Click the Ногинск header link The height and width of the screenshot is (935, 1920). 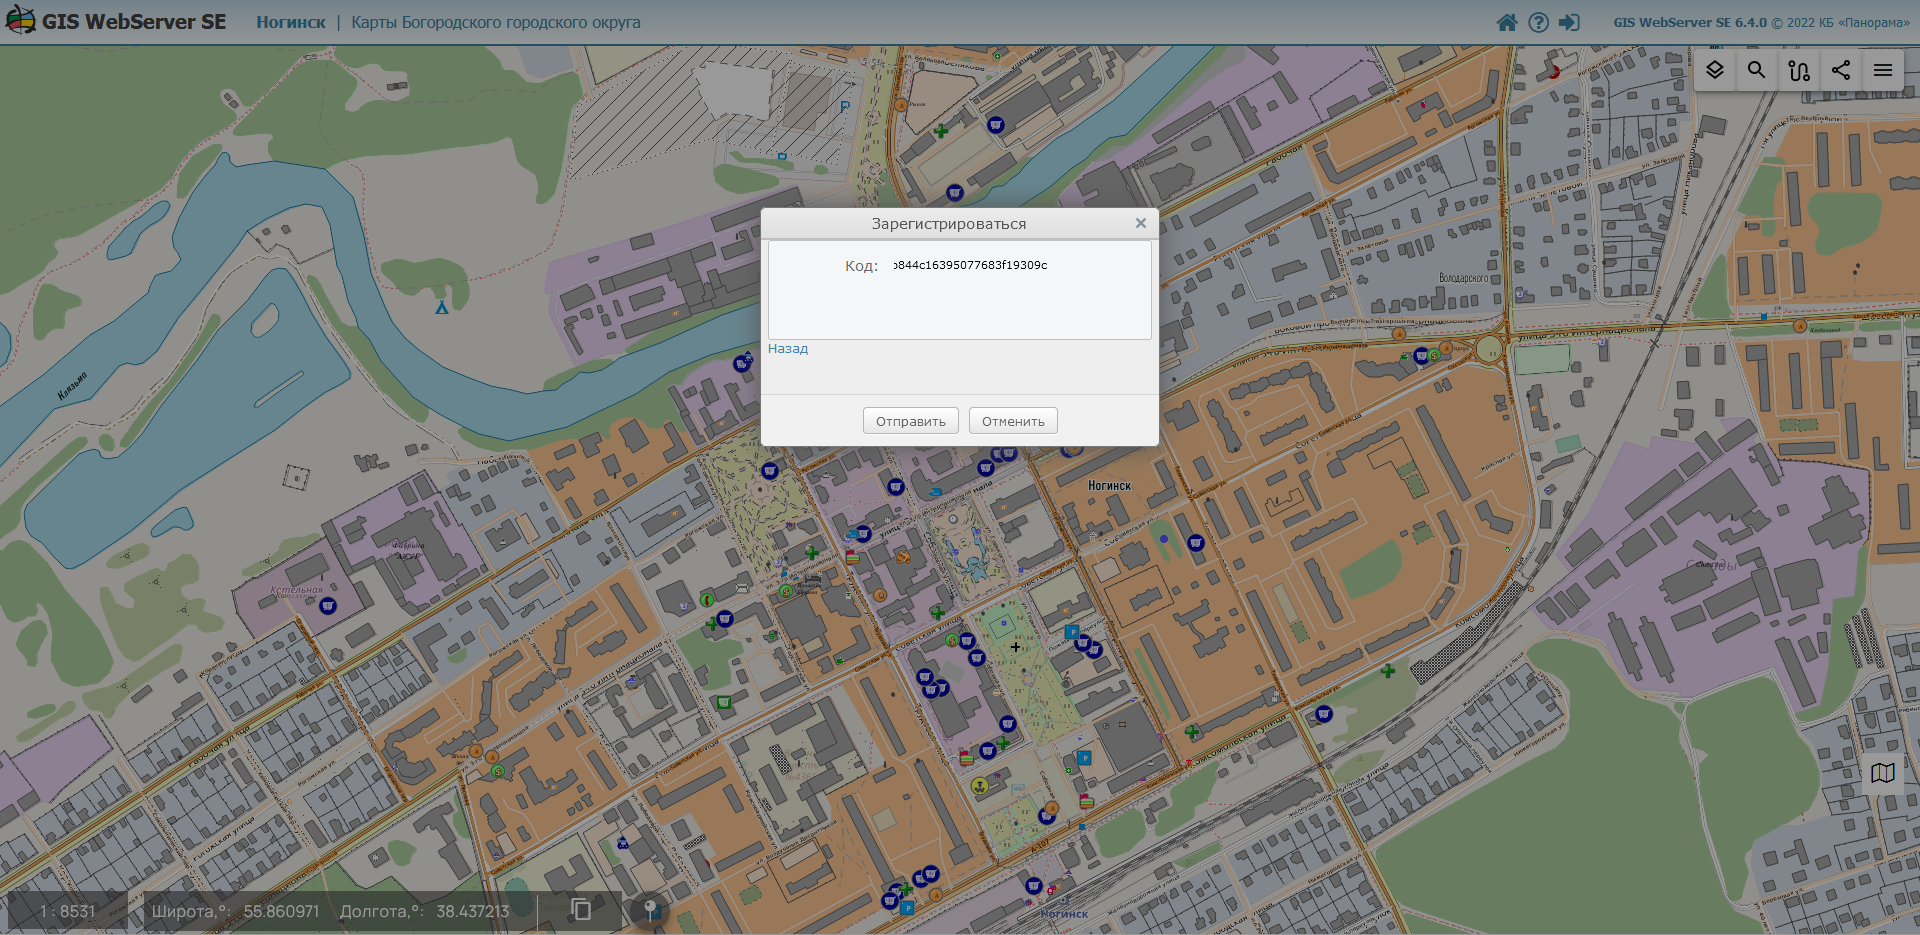pos(291,22)
